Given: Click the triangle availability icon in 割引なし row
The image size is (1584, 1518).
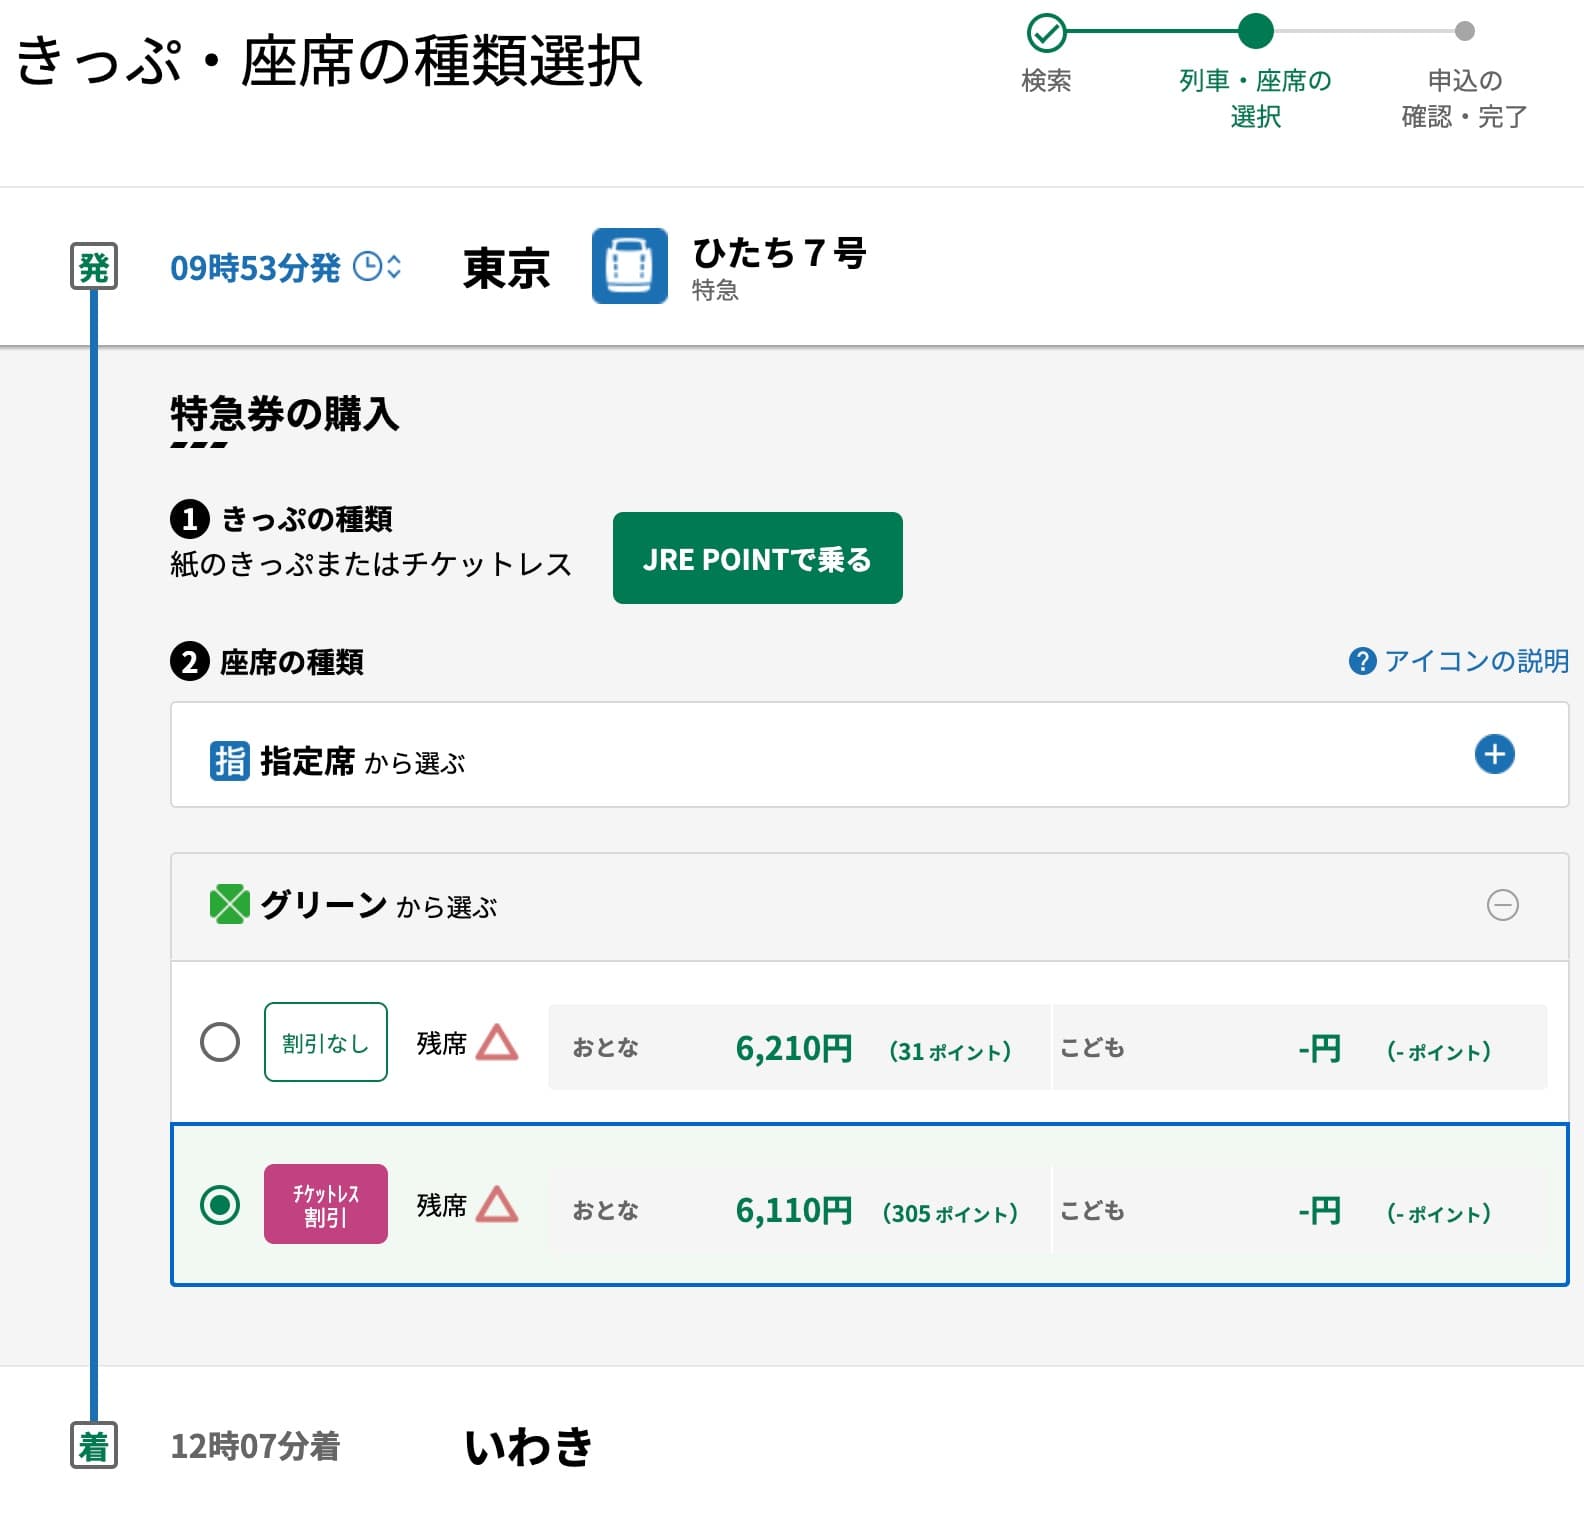Looking at the screenshot, I should pos(497,1042).
